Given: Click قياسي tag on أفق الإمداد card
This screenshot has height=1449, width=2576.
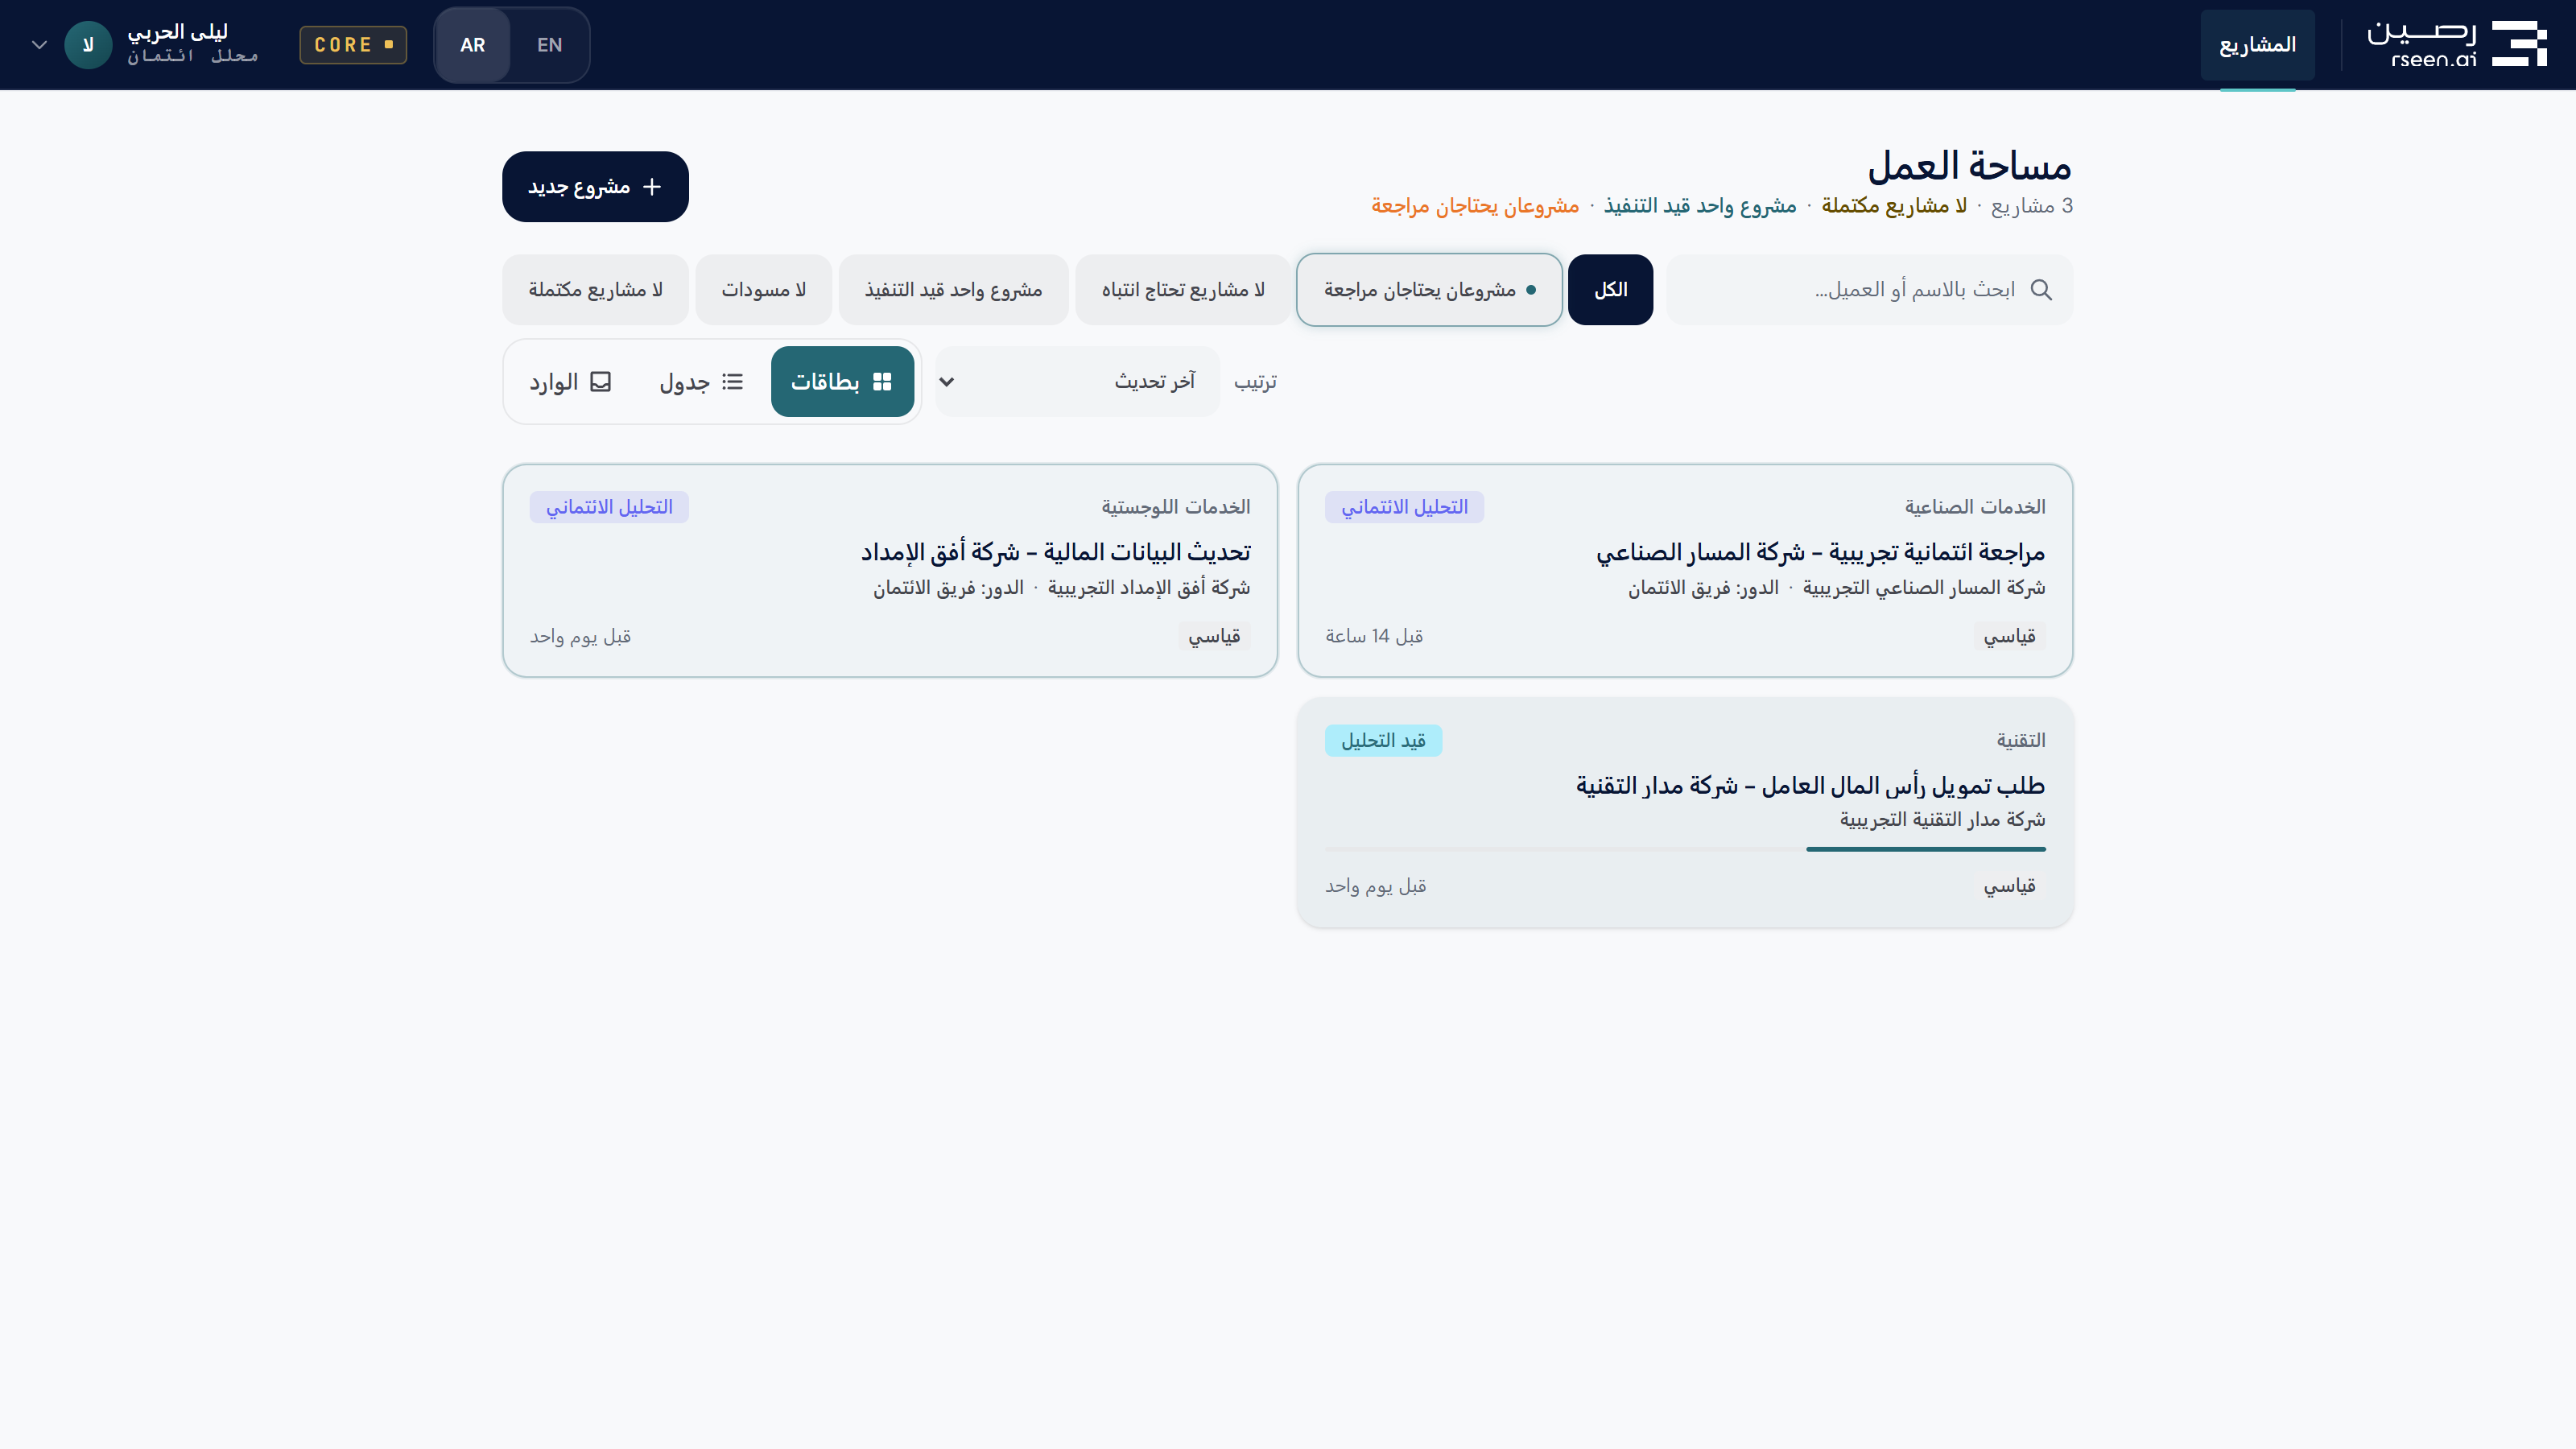Looking at the screenshot, I should (x=1214, y=636).
